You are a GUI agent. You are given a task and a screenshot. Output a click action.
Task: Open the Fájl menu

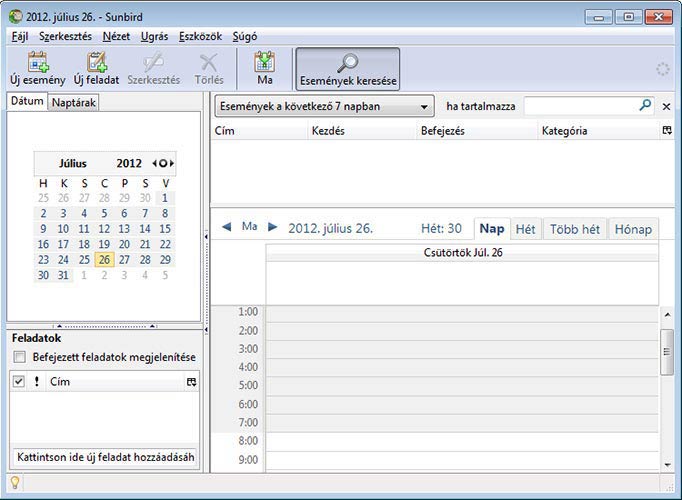pyautogui.click(x=20, y=36)
